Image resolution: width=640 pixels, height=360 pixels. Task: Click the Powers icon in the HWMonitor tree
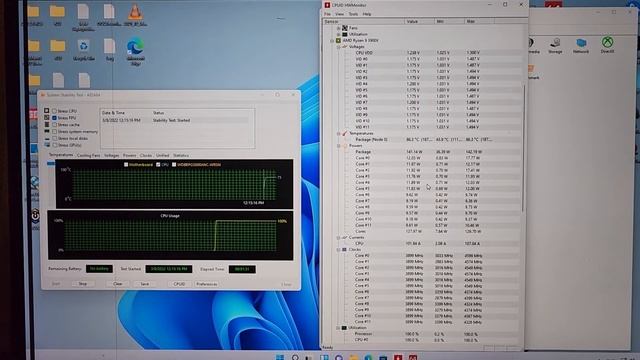pos(344,145)
